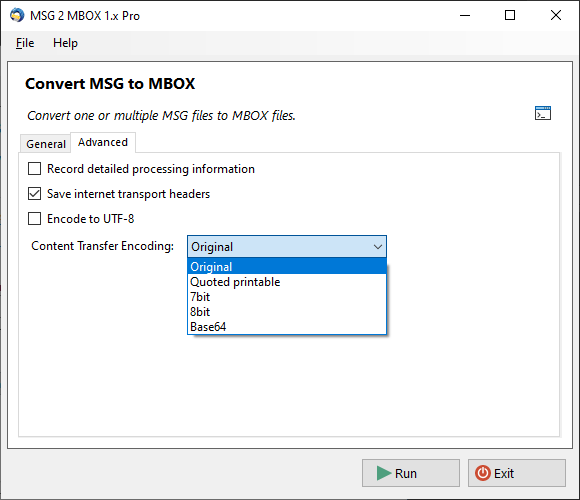Choose Base64 transfer encoding

pos(287,327)
